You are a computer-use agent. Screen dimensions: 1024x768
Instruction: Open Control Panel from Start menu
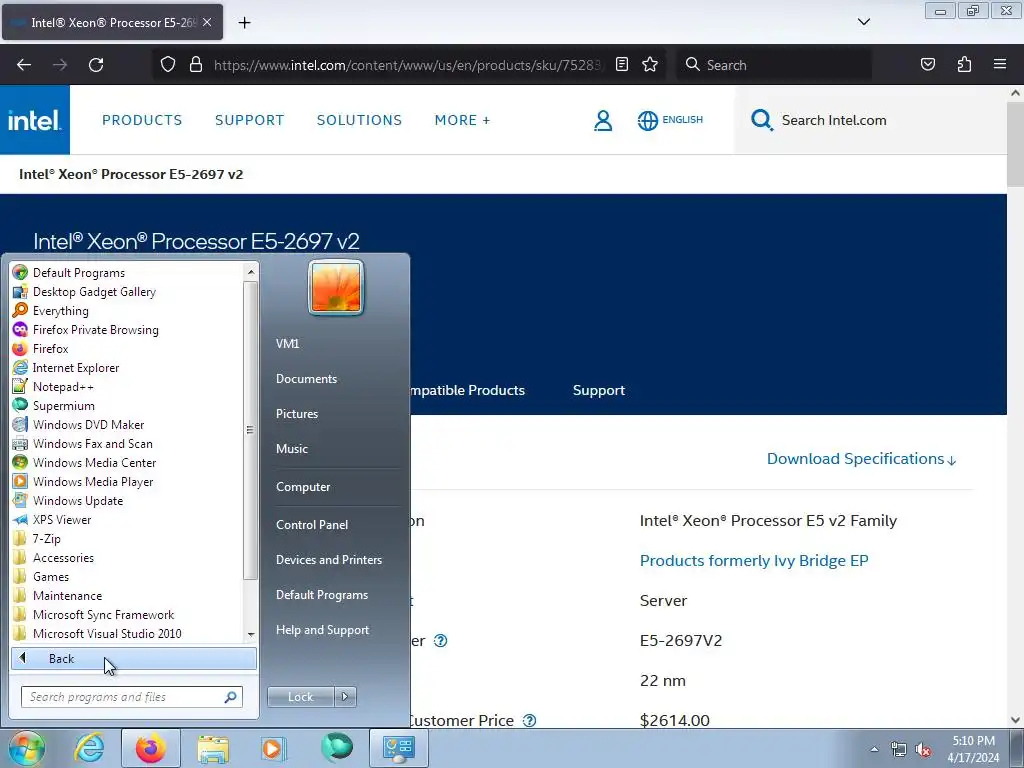coord(312,524)
